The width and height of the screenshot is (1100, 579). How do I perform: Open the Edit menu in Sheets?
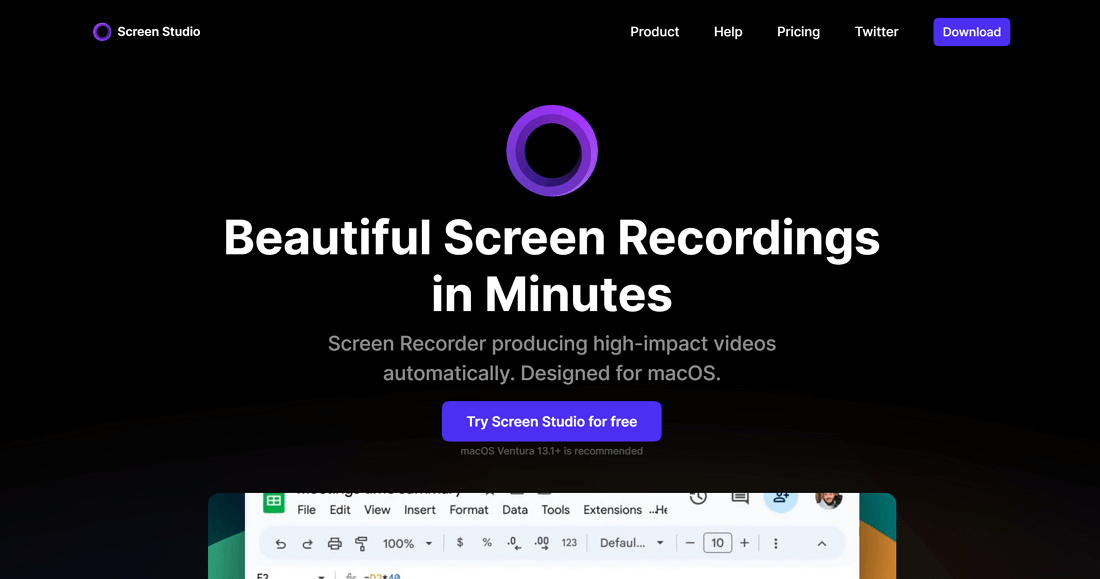tap(340, 510)
